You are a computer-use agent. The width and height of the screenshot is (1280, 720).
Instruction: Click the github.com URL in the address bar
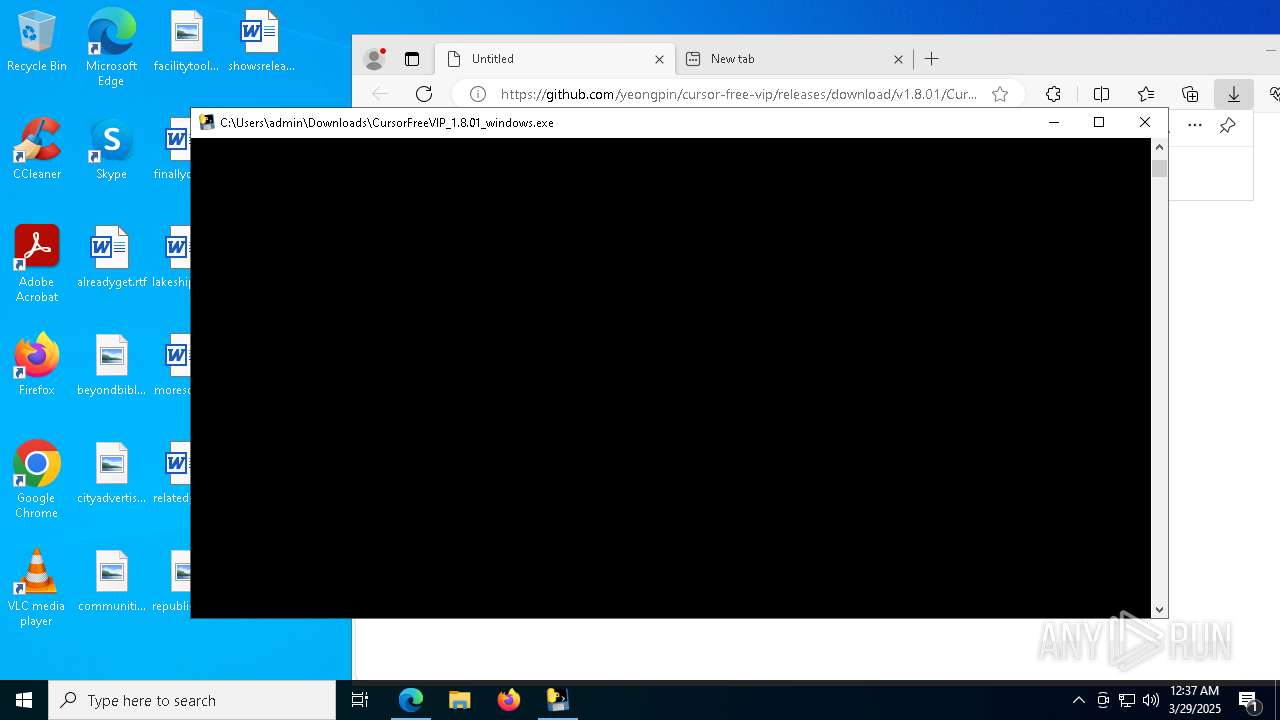coord(739,94)
